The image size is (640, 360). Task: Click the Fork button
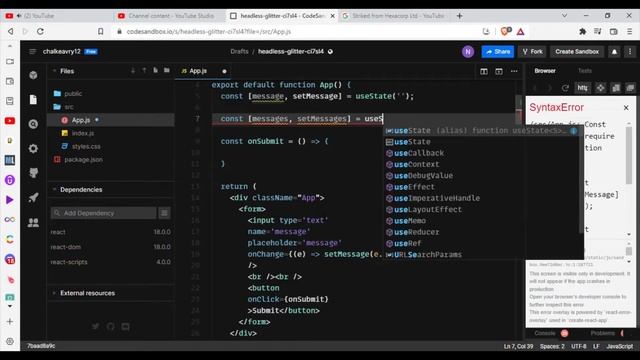[533, 52]
